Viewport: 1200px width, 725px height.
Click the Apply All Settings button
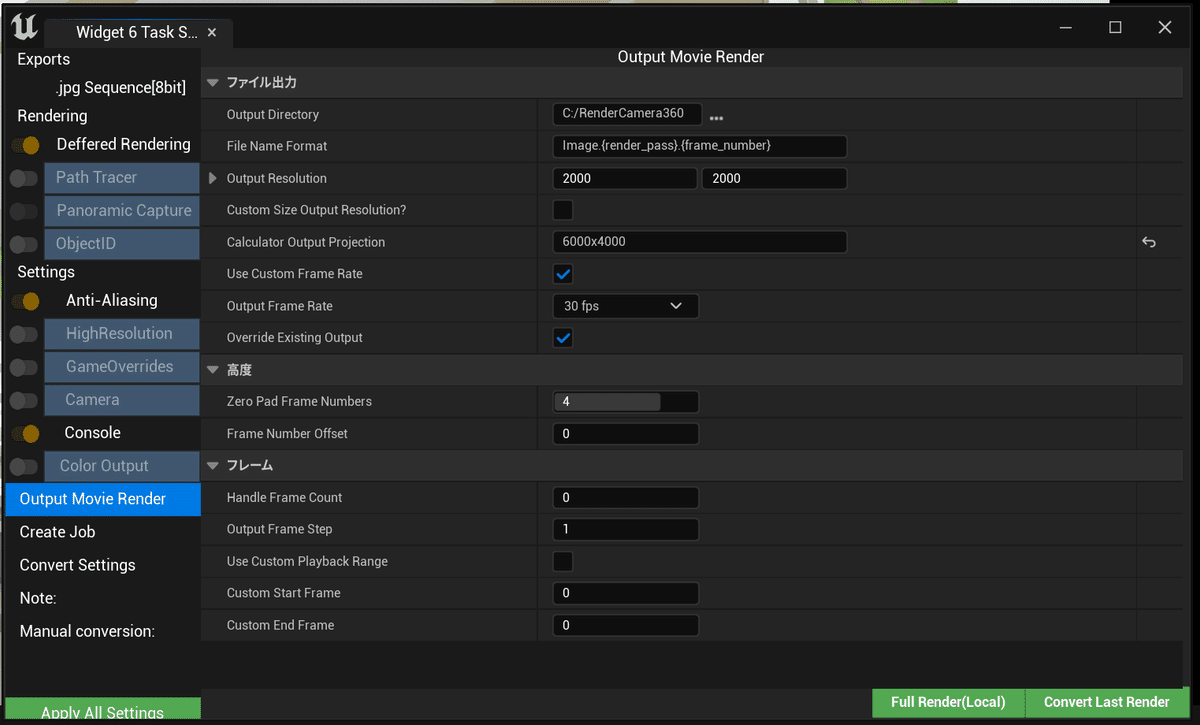pos(103,709)
